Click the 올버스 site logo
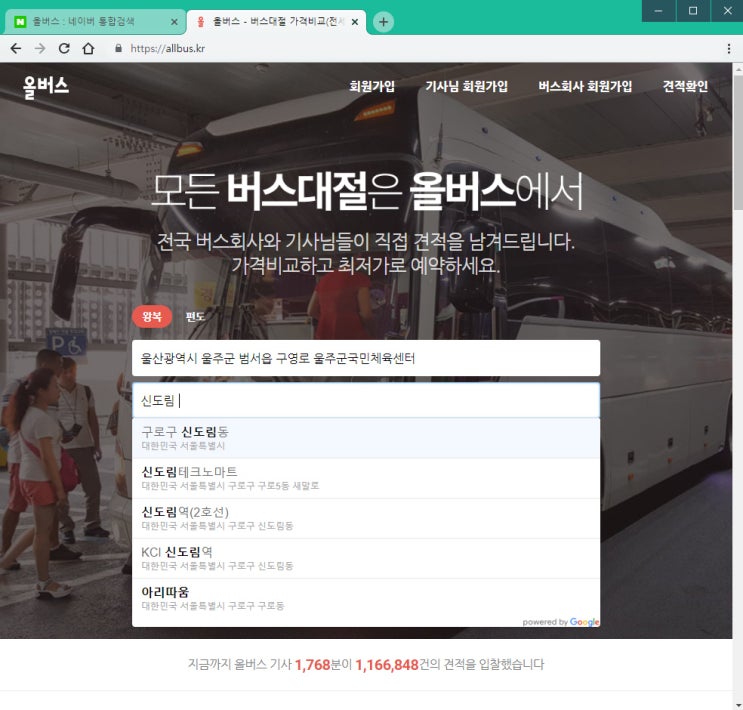 [46, 87]
